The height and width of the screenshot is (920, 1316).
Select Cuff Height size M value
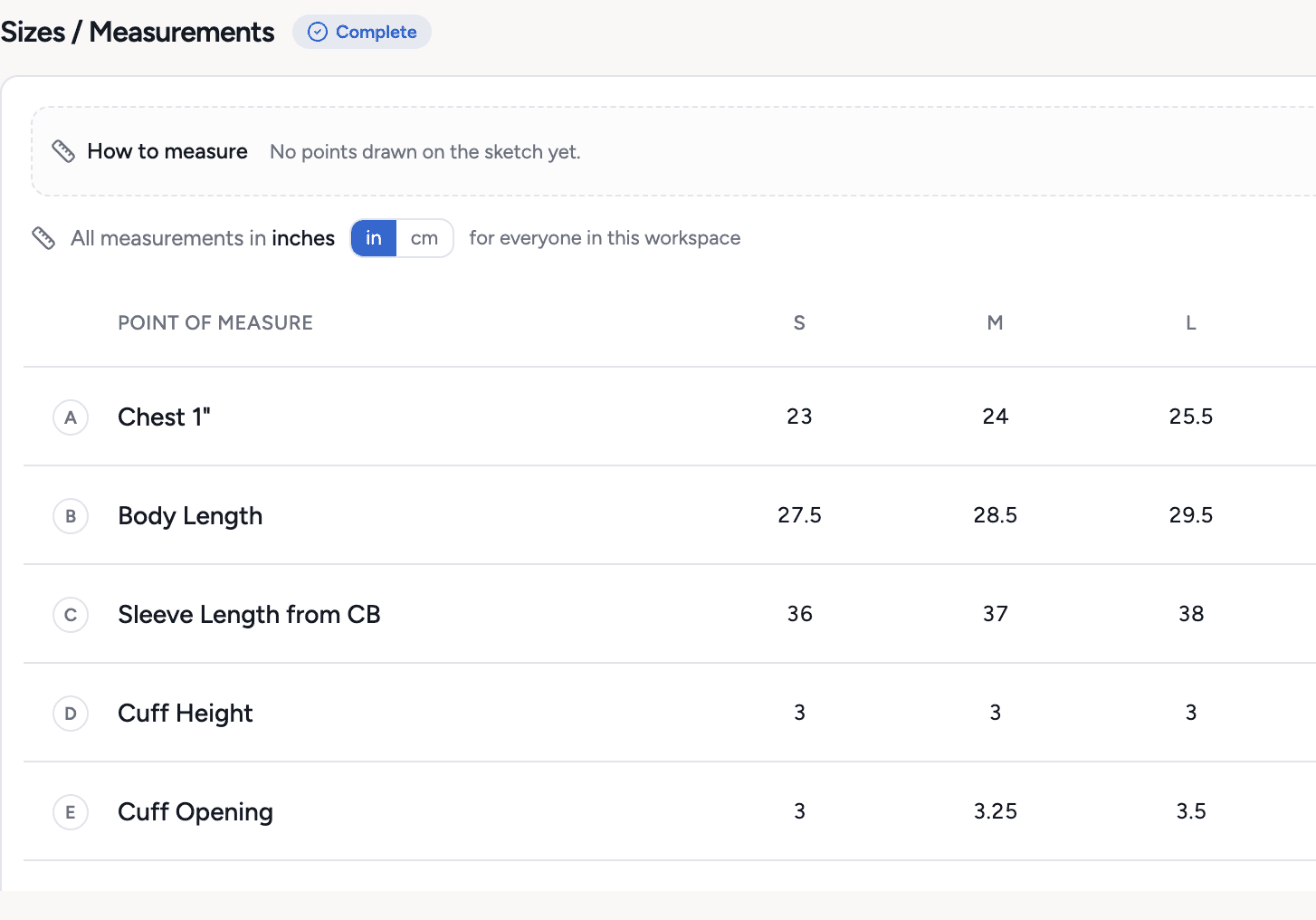pyautogui.click(x=995, y=713)
